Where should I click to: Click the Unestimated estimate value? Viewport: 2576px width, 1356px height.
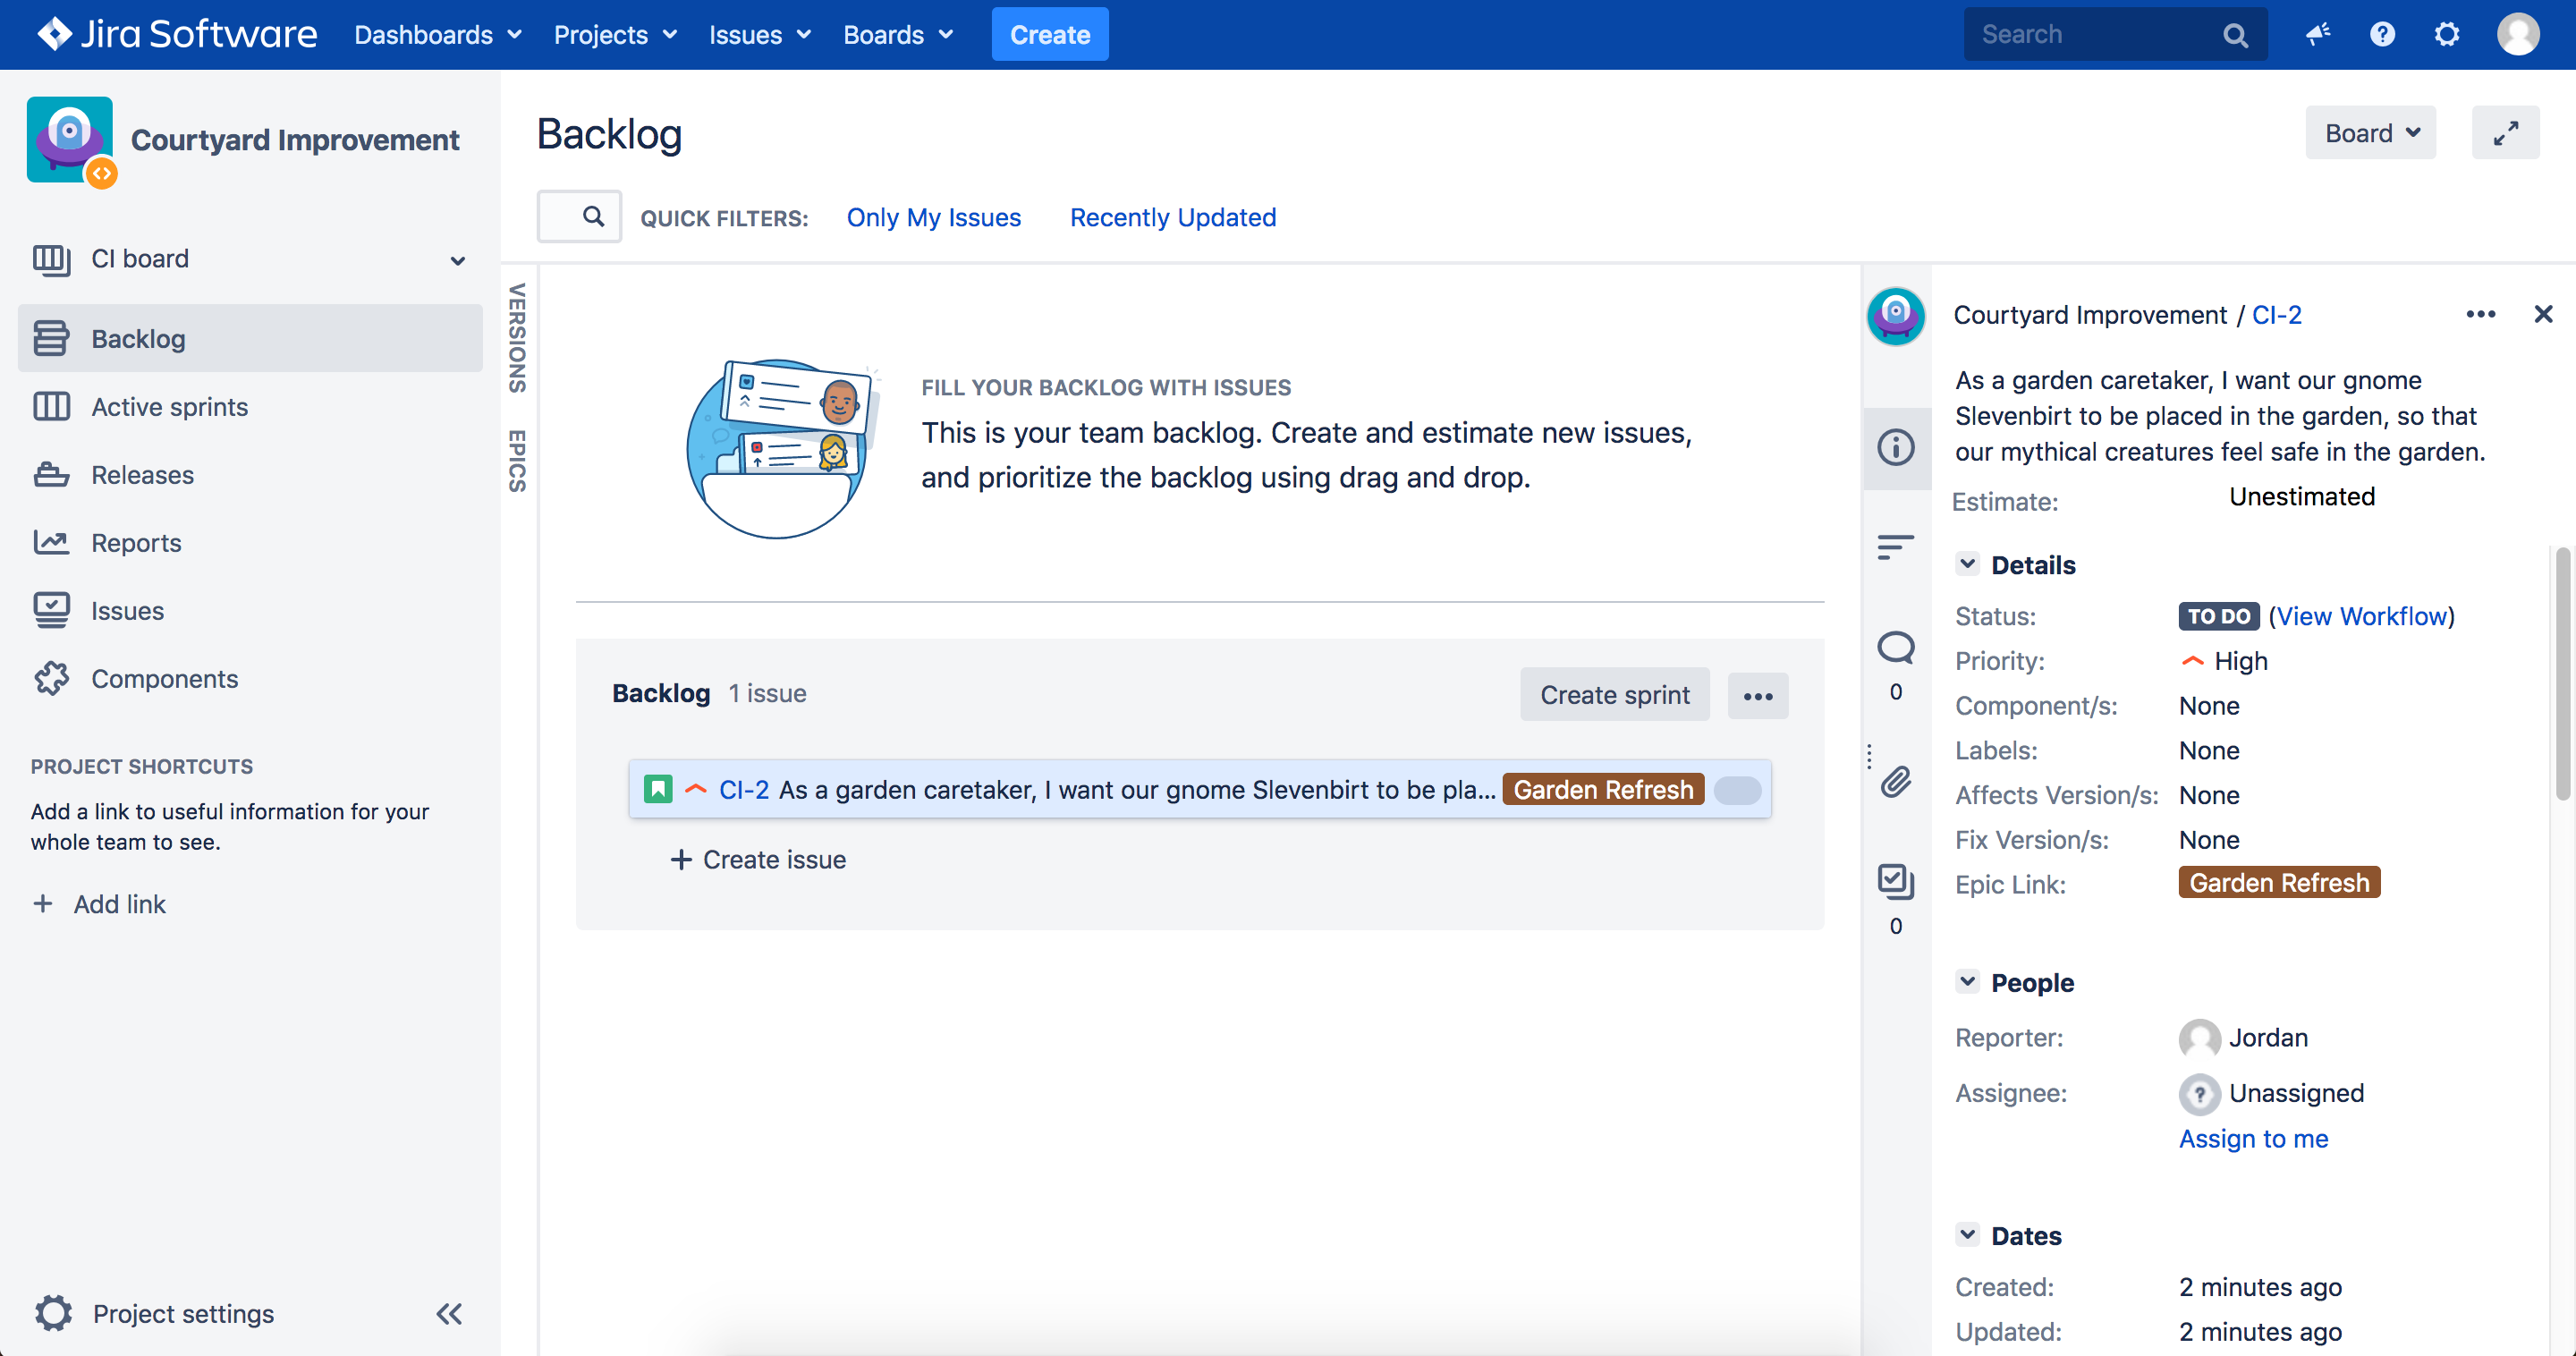[2302, 497]
